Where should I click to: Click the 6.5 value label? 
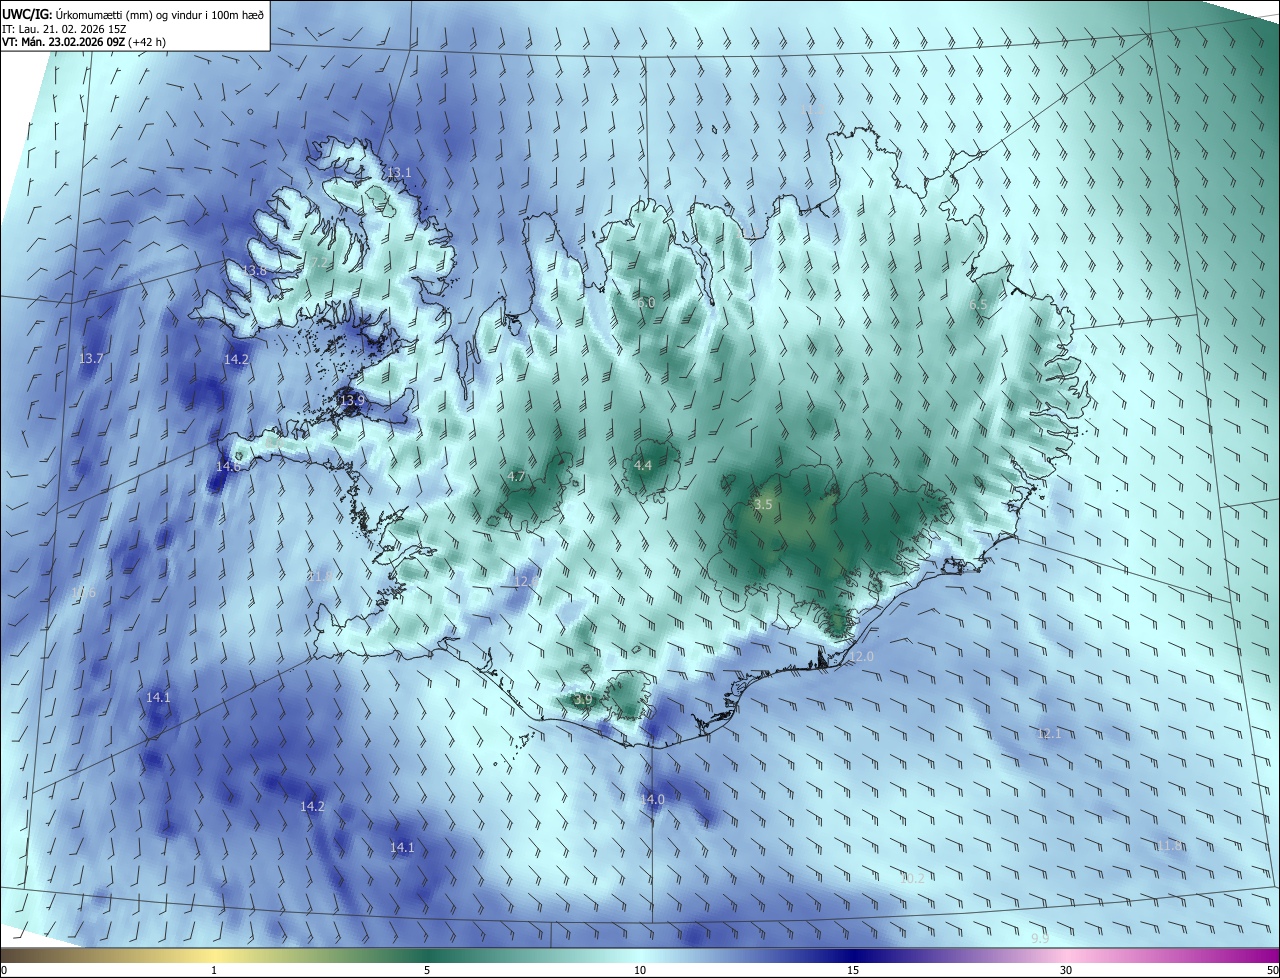(978, 305)
